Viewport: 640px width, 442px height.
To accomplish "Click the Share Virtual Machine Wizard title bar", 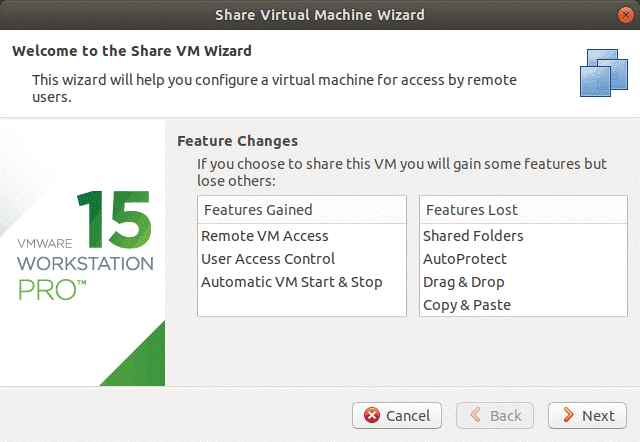I will click(320, 14).
